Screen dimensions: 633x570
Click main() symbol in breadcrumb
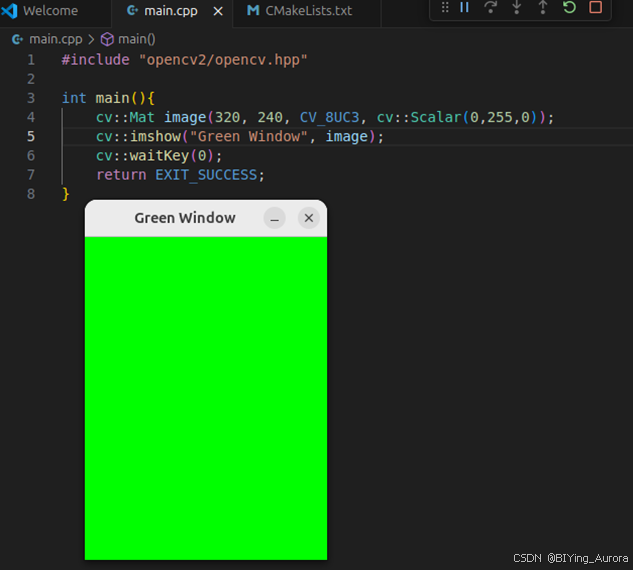pyautogui.click(x=136, y=39)
